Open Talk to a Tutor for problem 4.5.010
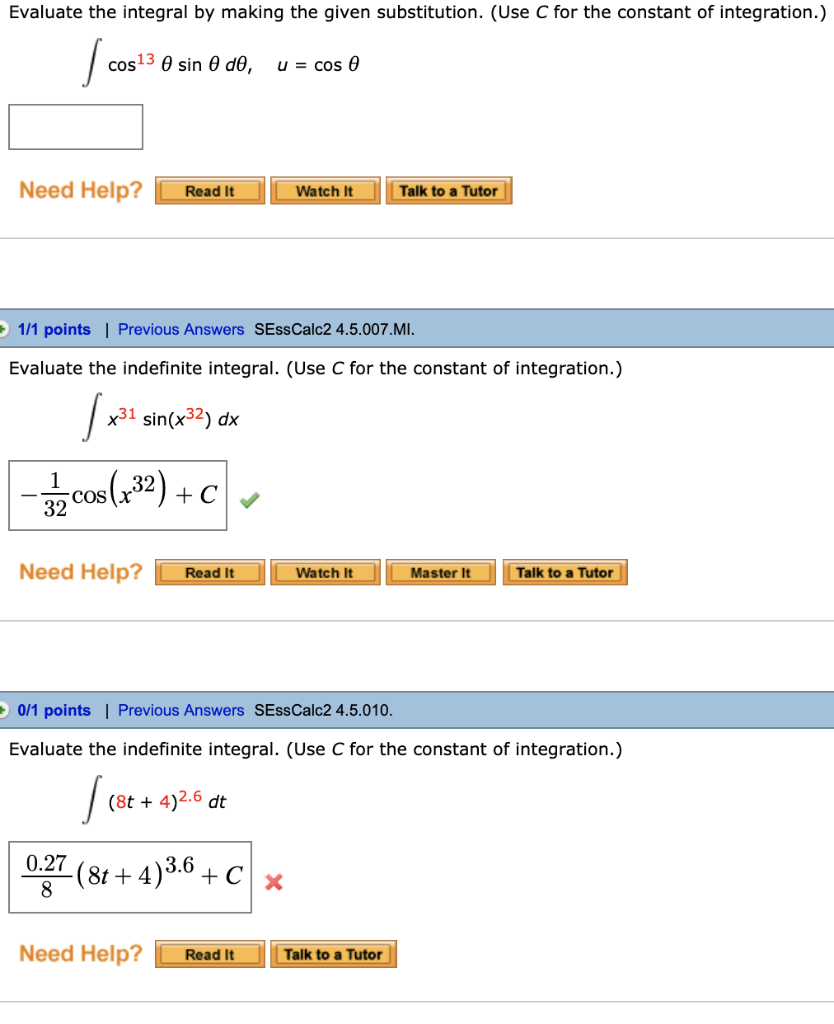The width and height of the screenshot is (834, 1024). 333,954
